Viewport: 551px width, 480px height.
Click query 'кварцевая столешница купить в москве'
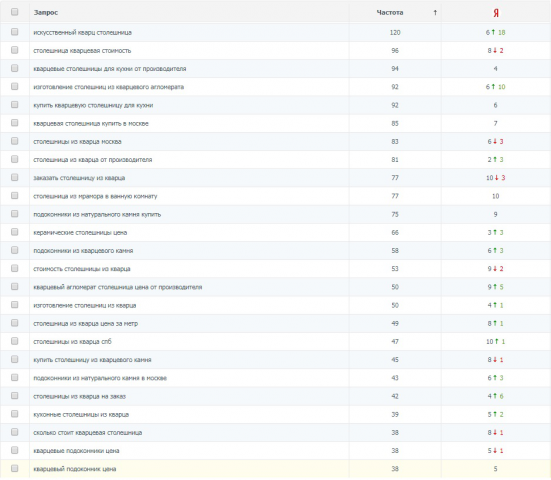[x=91, y=124]
